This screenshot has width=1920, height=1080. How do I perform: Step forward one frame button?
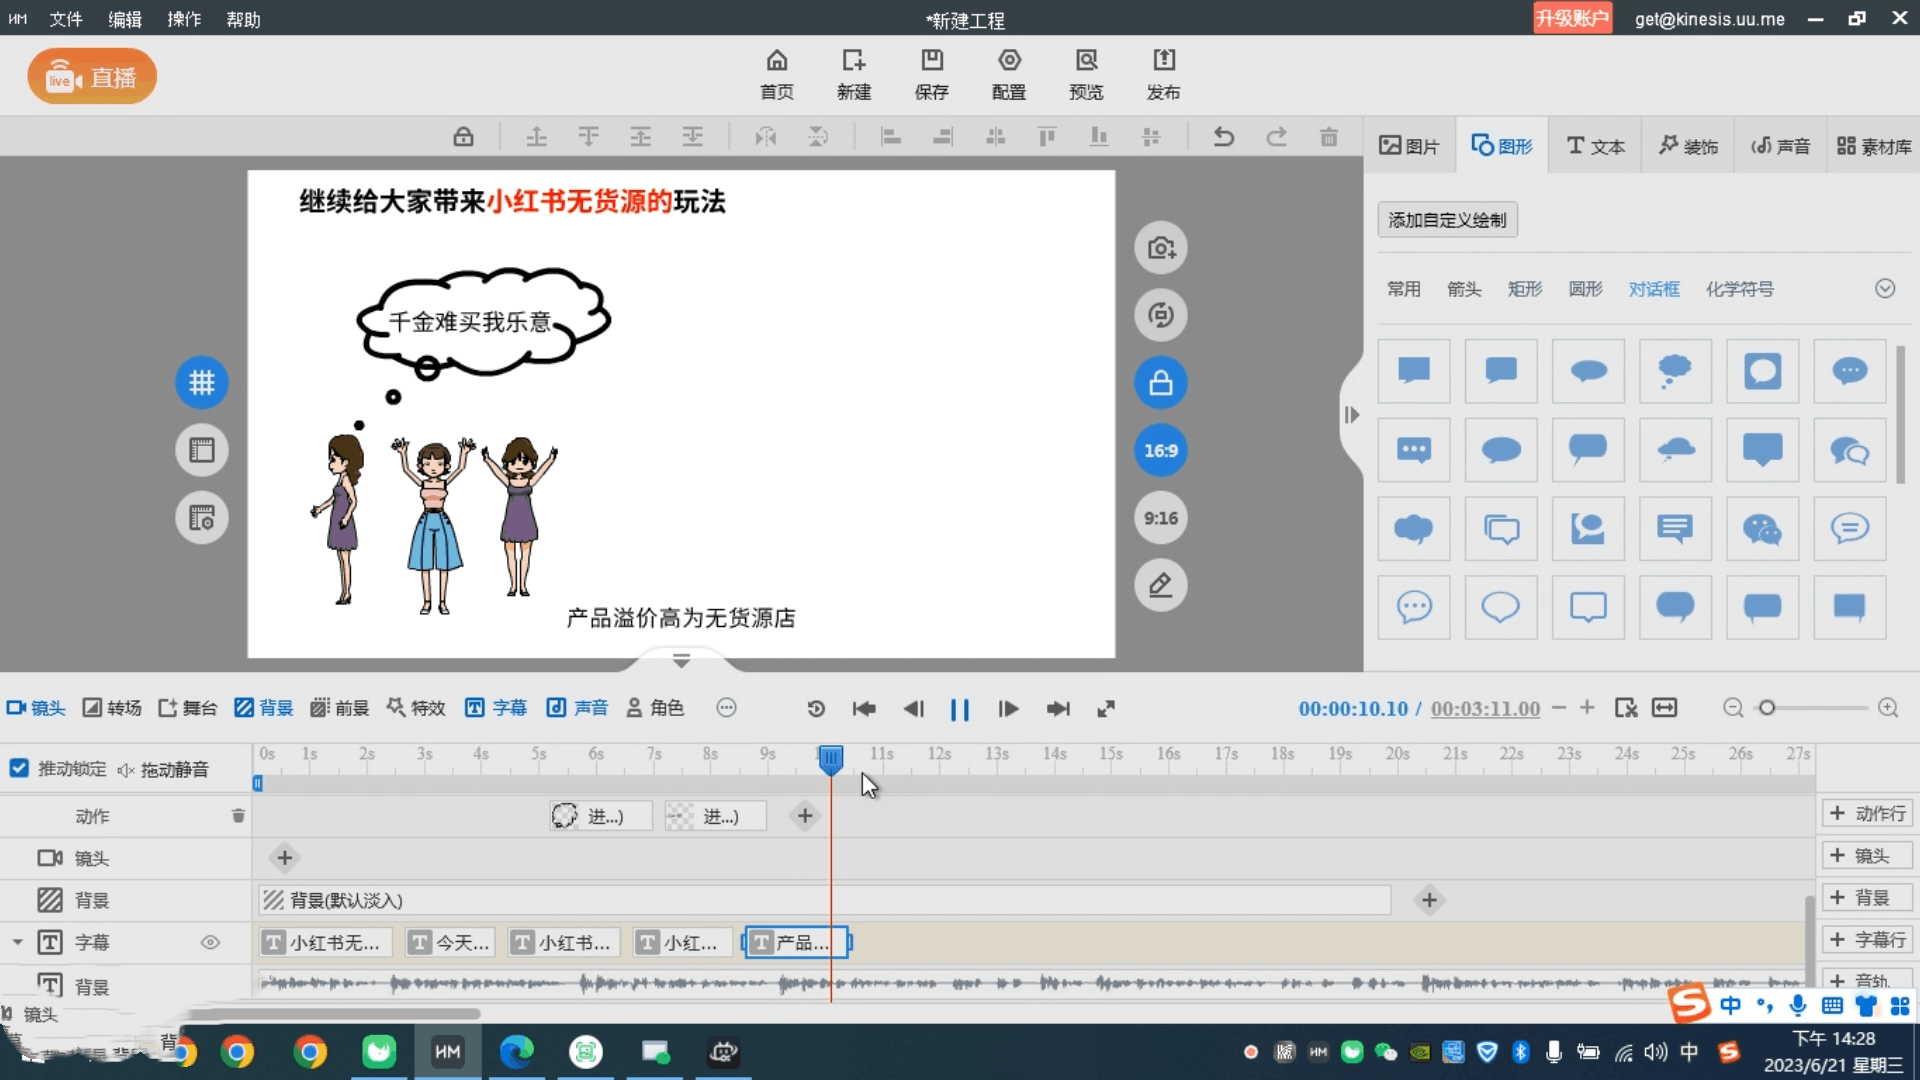tap(1008, 709)
